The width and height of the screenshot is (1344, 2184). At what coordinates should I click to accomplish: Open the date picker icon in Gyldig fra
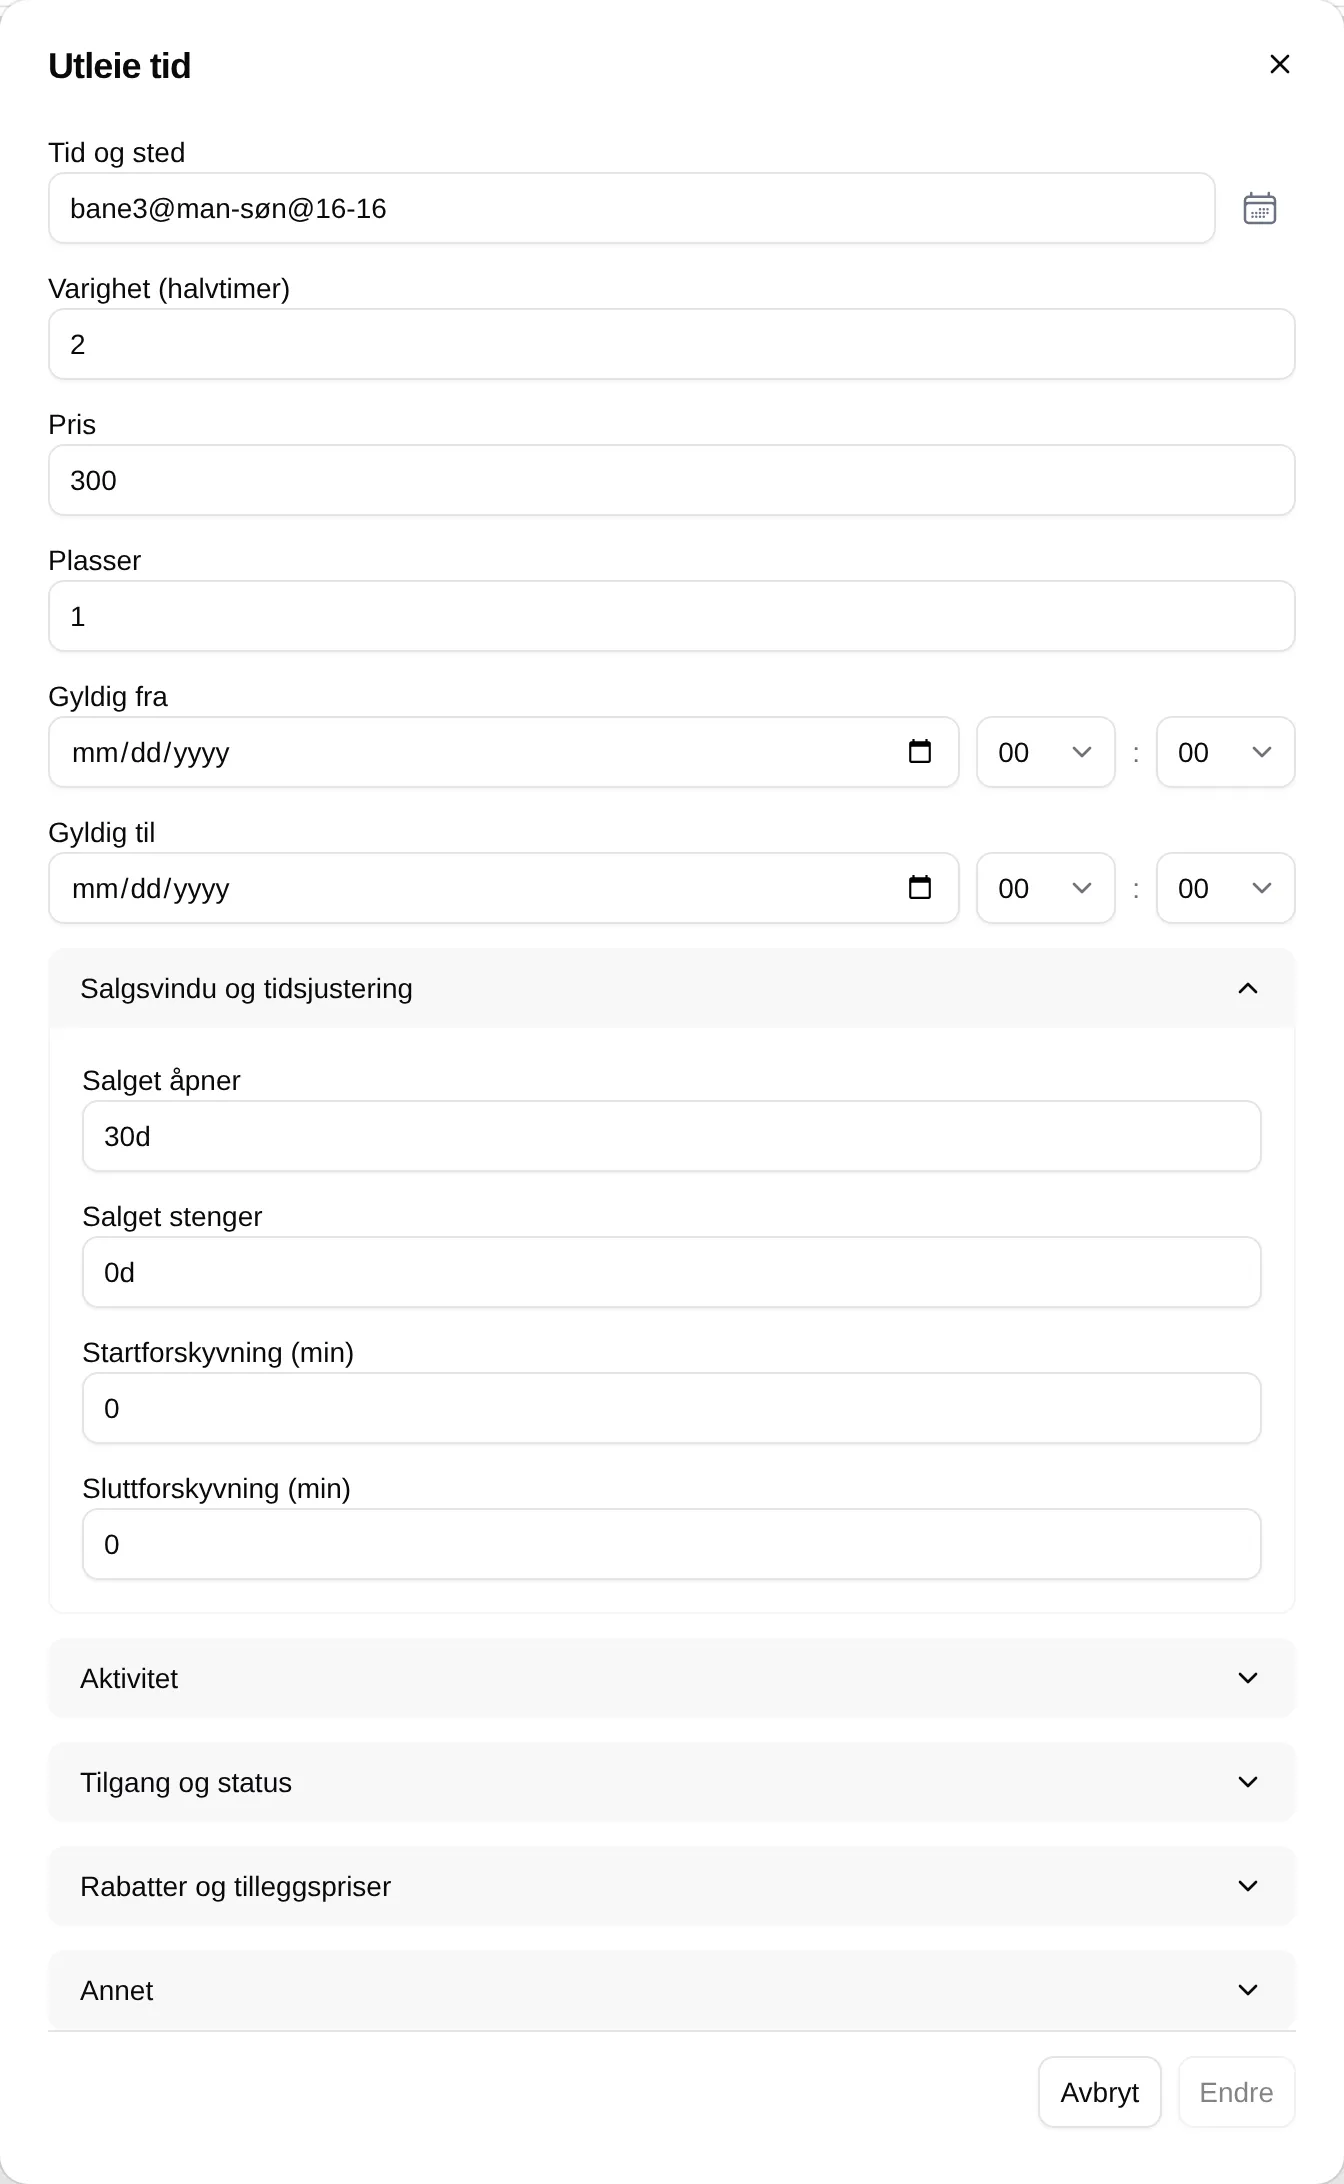pos(919,752)
